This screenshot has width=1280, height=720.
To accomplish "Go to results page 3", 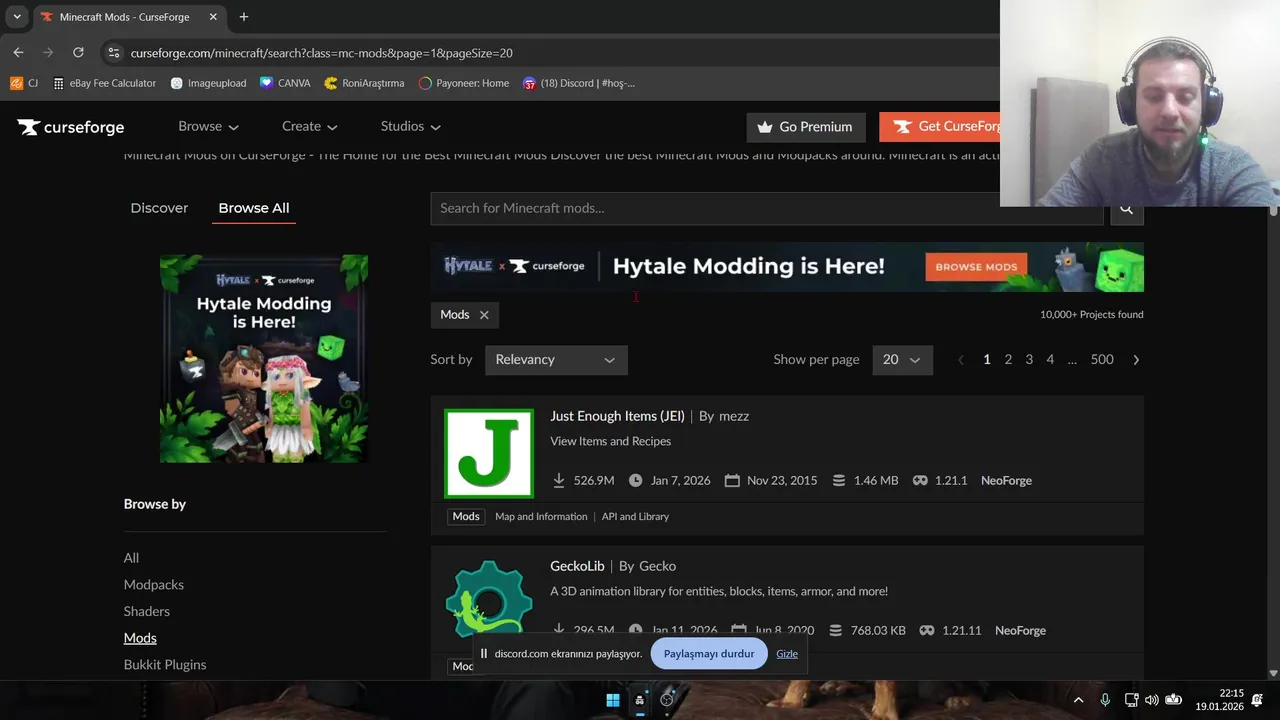I will coord(1029,360).
